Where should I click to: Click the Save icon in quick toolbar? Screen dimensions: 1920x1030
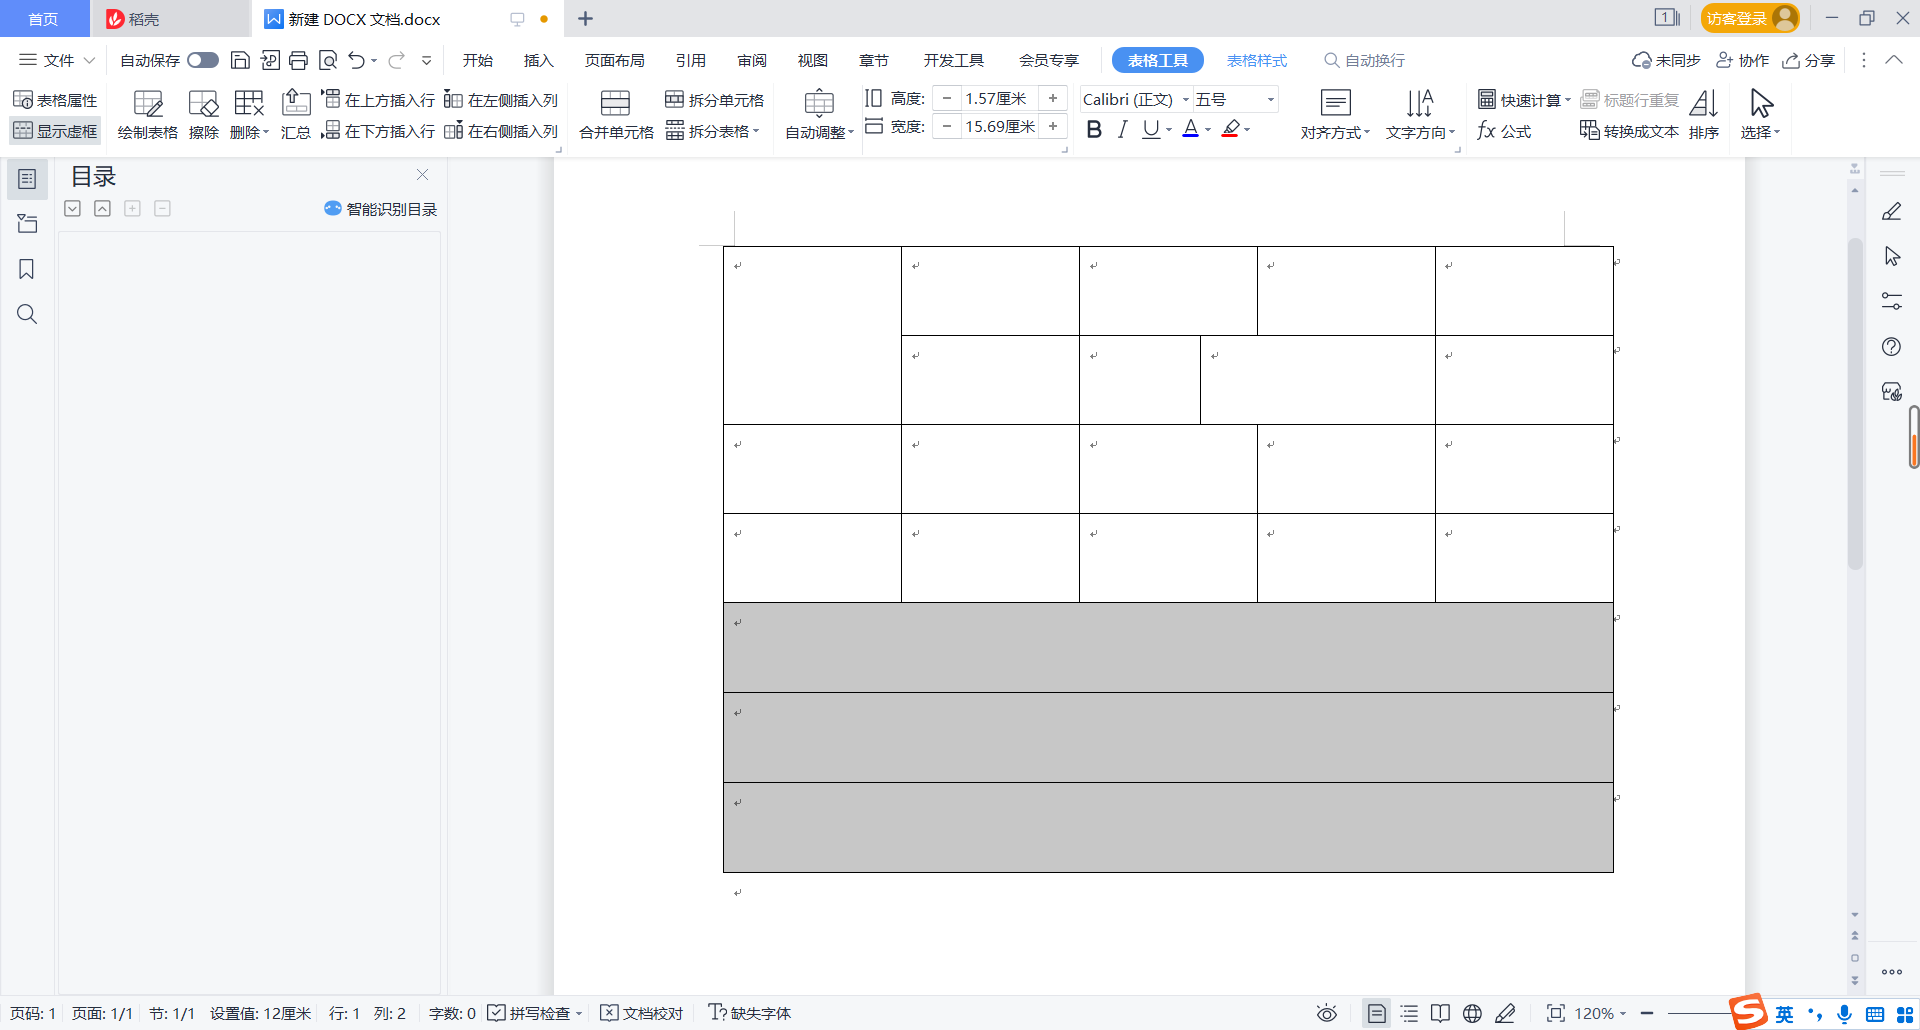240,60
